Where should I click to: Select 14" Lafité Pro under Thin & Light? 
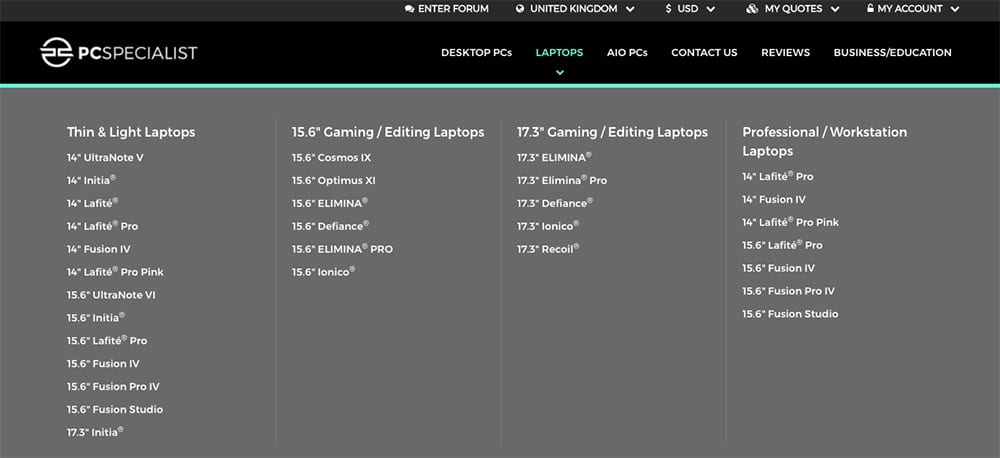103,226
